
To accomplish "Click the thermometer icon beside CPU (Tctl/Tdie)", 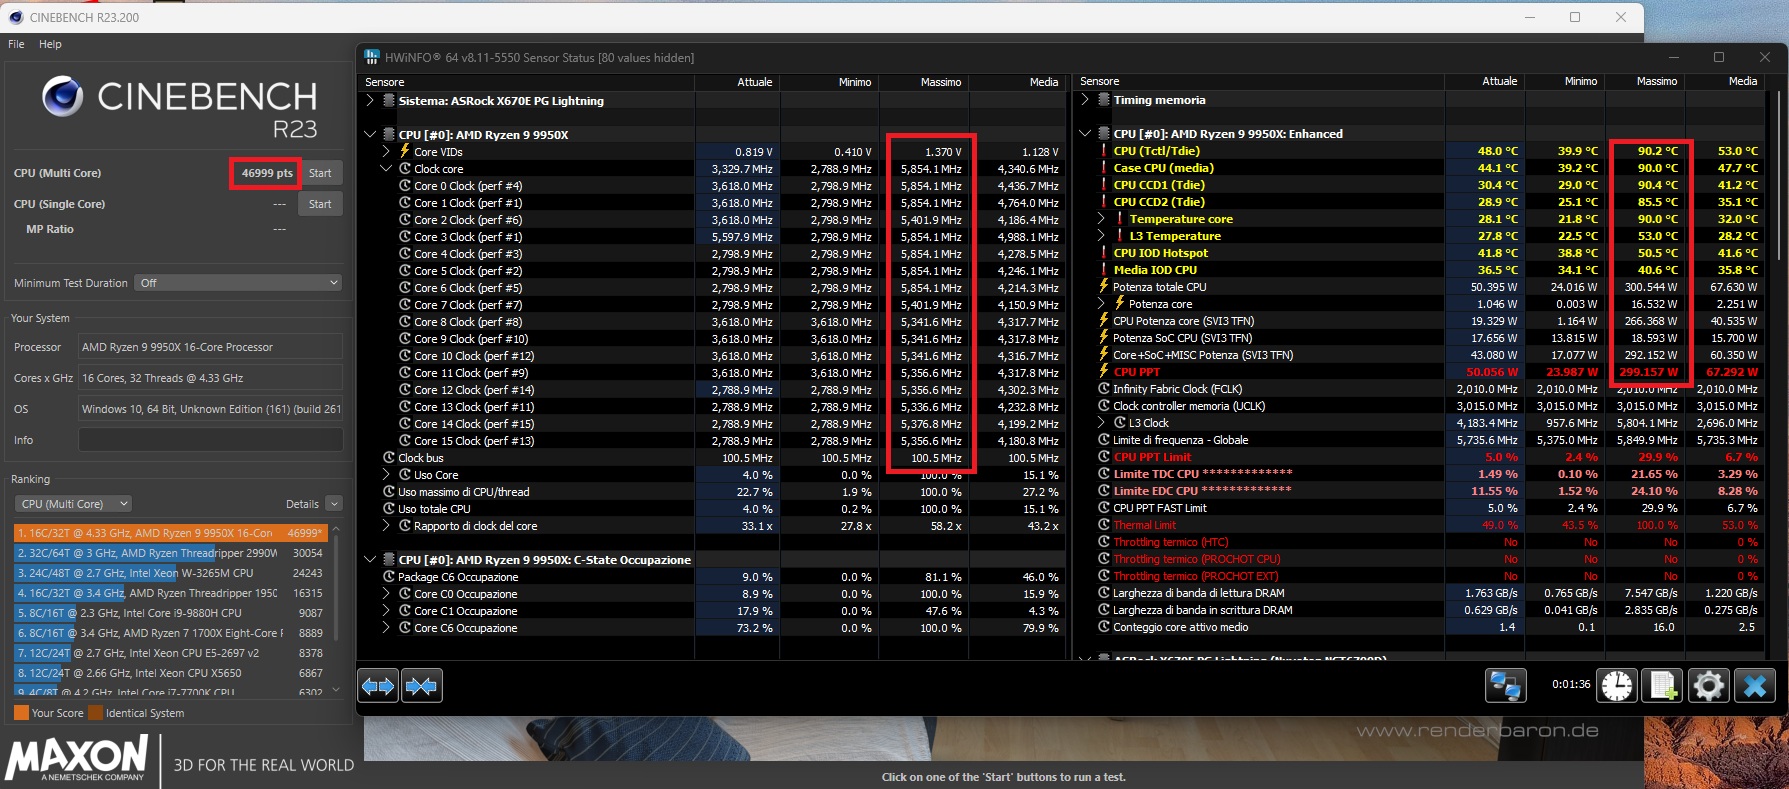I will [1104, 151].
